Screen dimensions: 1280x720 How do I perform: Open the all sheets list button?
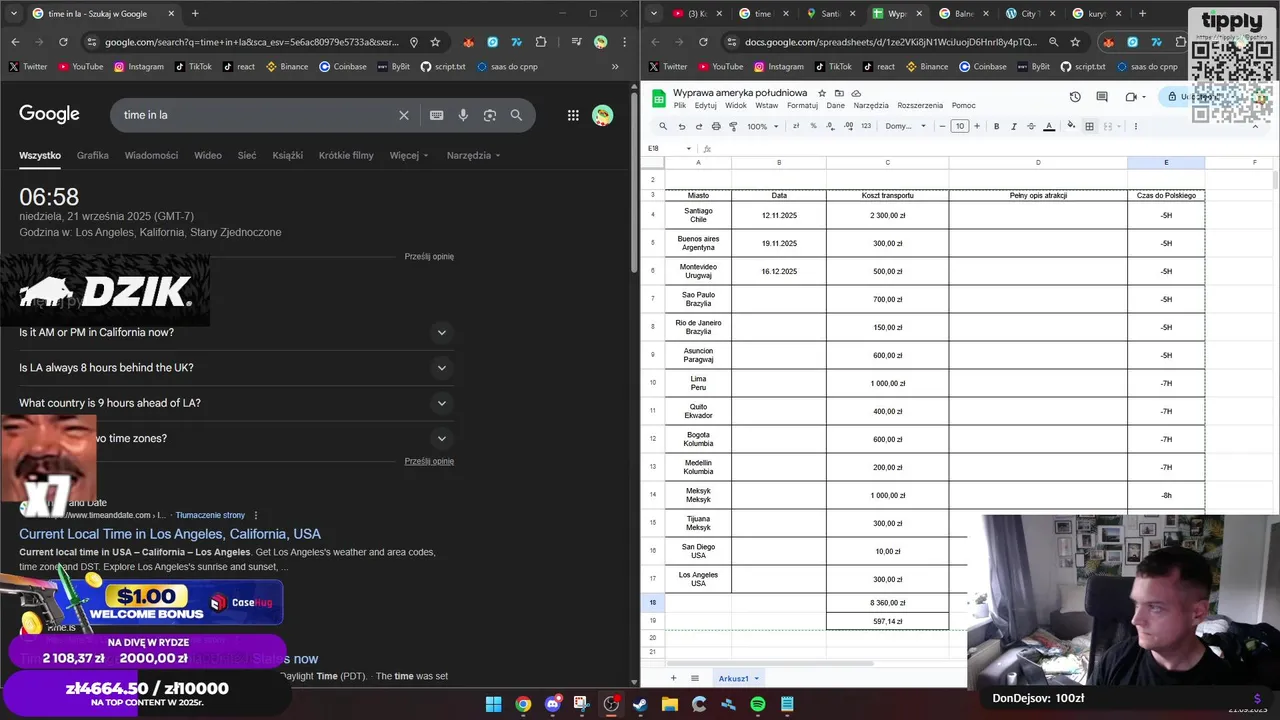tap(695, 678)
